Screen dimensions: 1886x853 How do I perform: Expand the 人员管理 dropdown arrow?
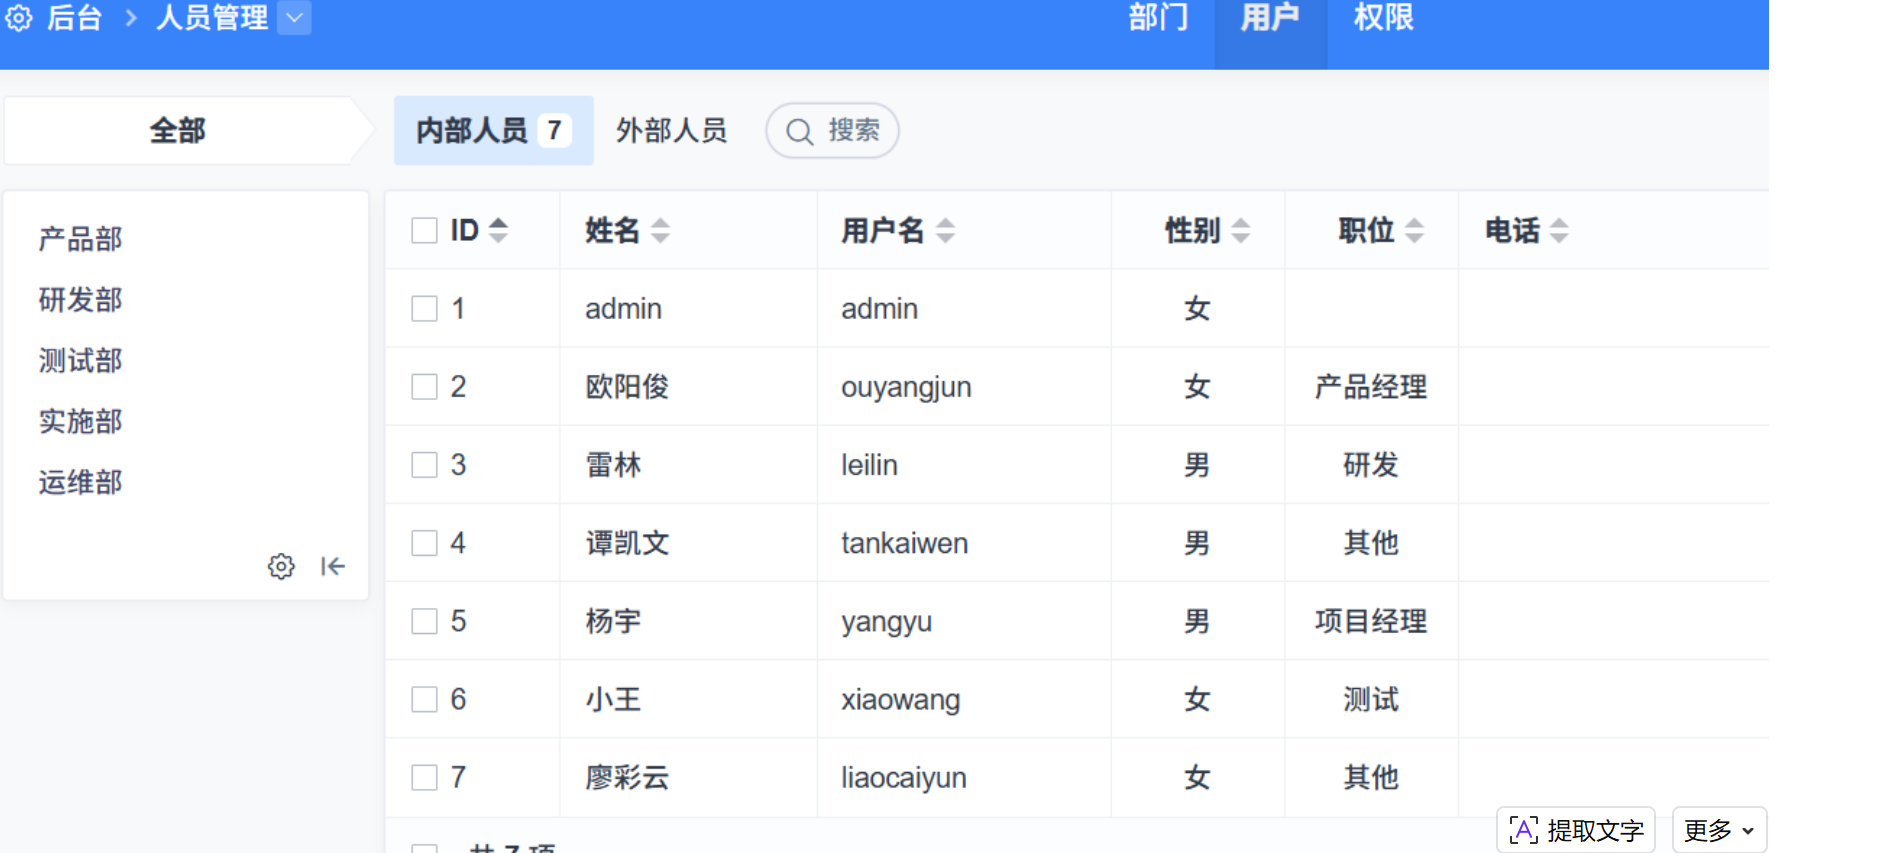tap(294, 17)
